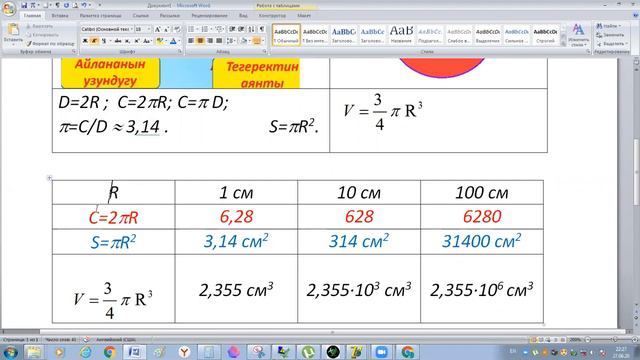Toggle strikethrough formatting
The image size is (640, 360).
pyautogui.click(x=118, y=41)
